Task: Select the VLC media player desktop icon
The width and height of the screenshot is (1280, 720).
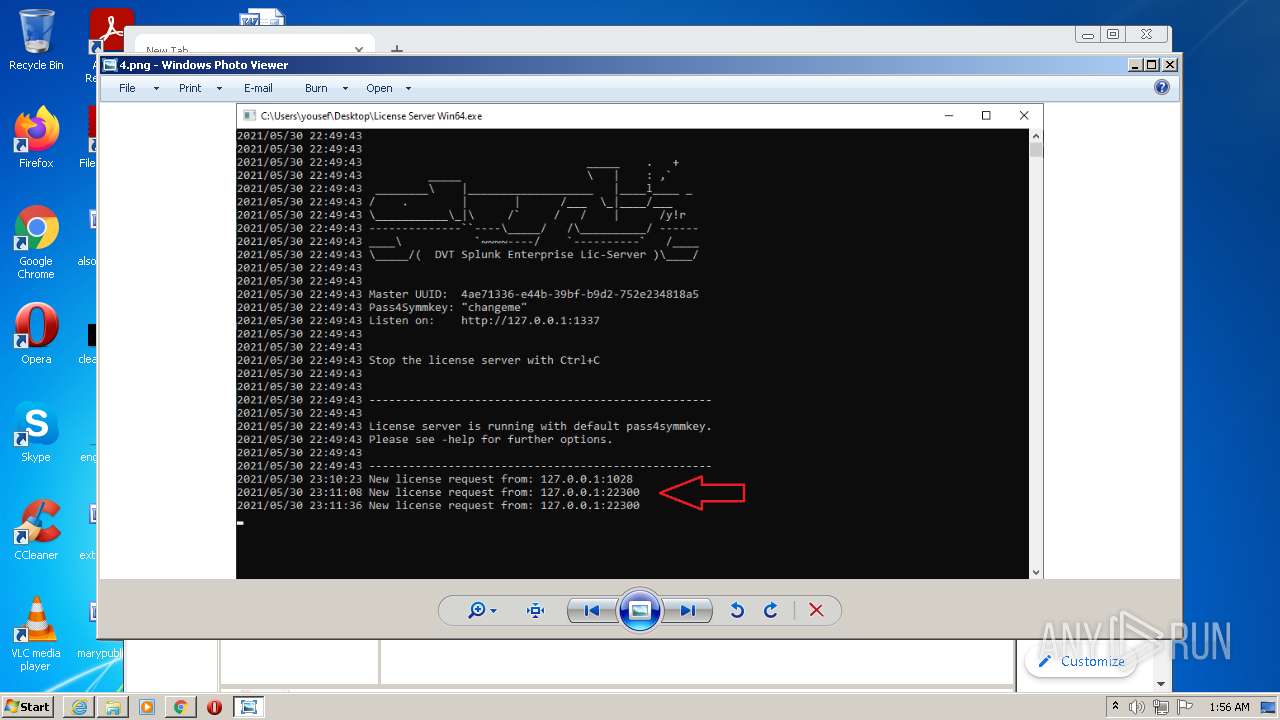Action: (36, 634)
